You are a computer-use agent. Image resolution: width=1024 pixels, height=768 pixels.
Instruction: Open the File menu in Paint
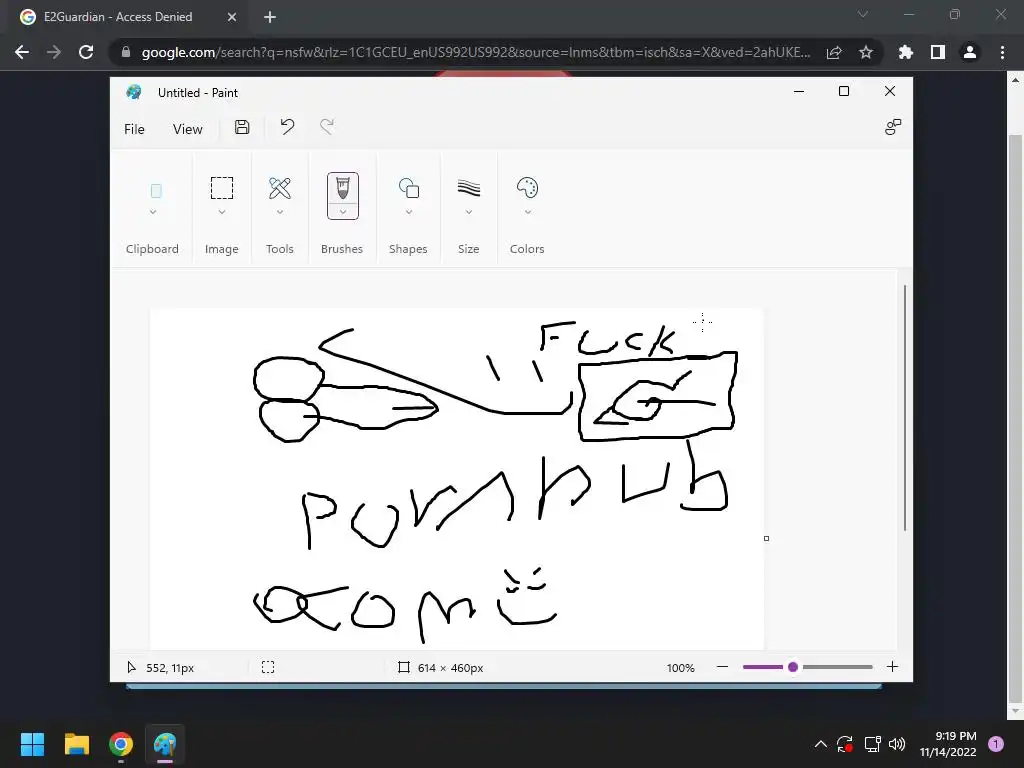click(135, 129)
